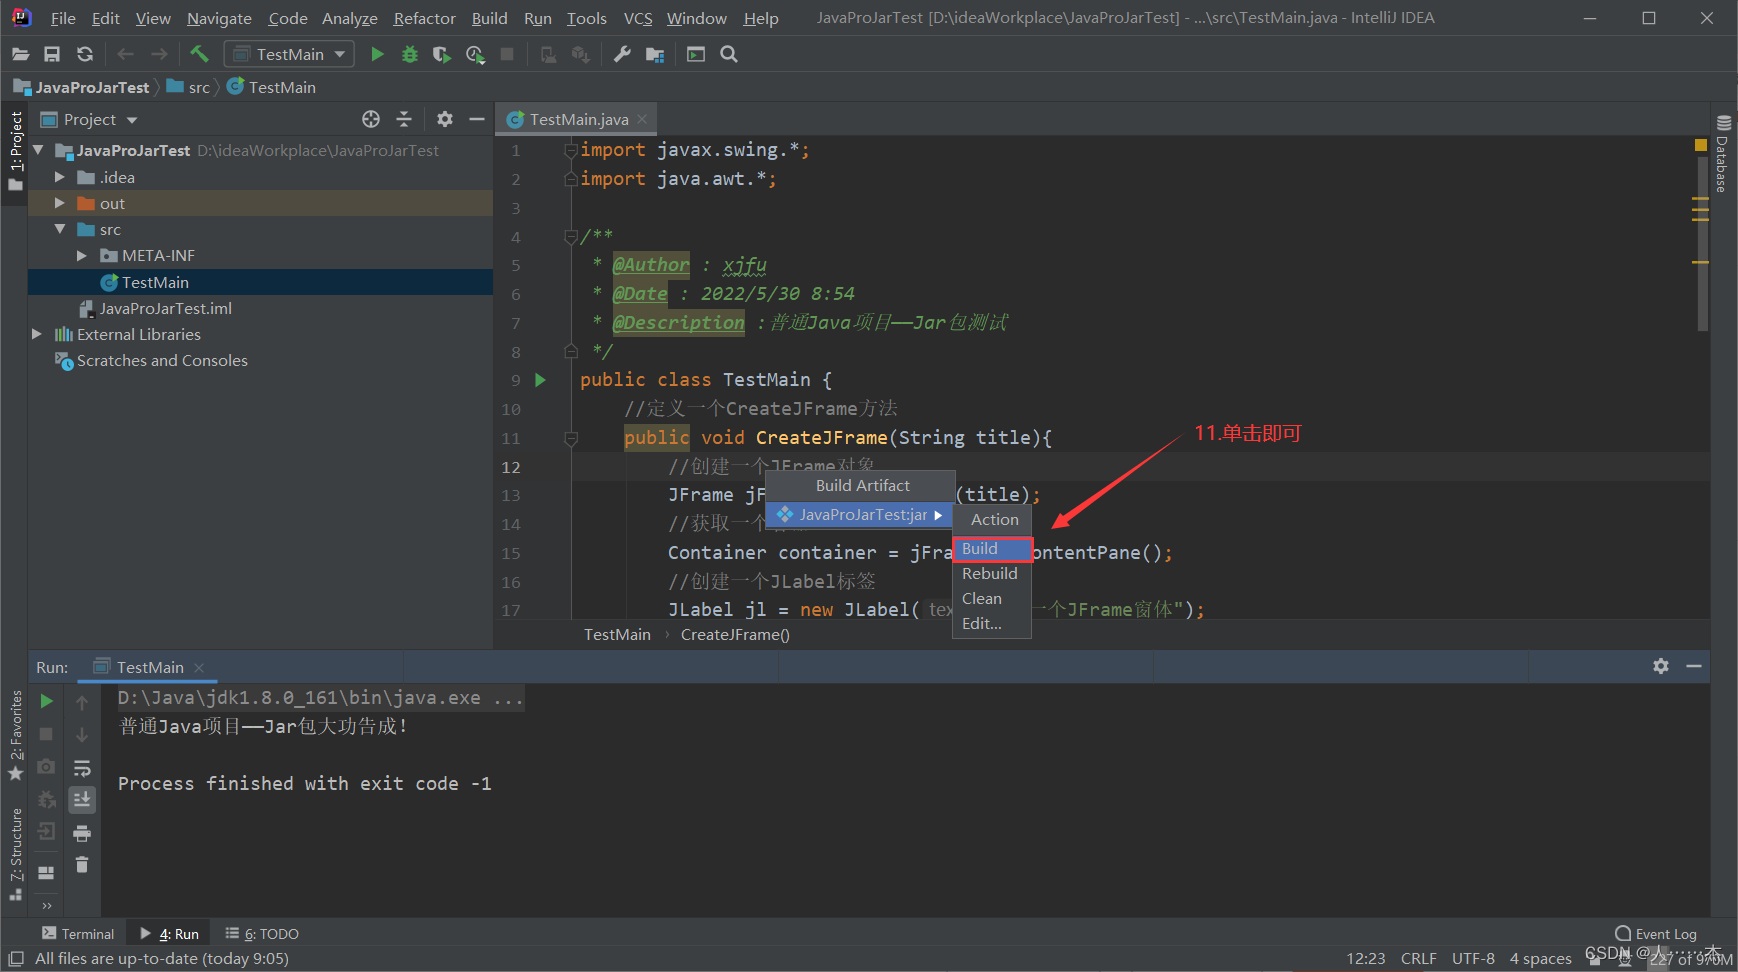The image size is (1738, 972).
Task: Synchronize files with the refresh icon
Action: pyautogui.click(x=85, y=54)
